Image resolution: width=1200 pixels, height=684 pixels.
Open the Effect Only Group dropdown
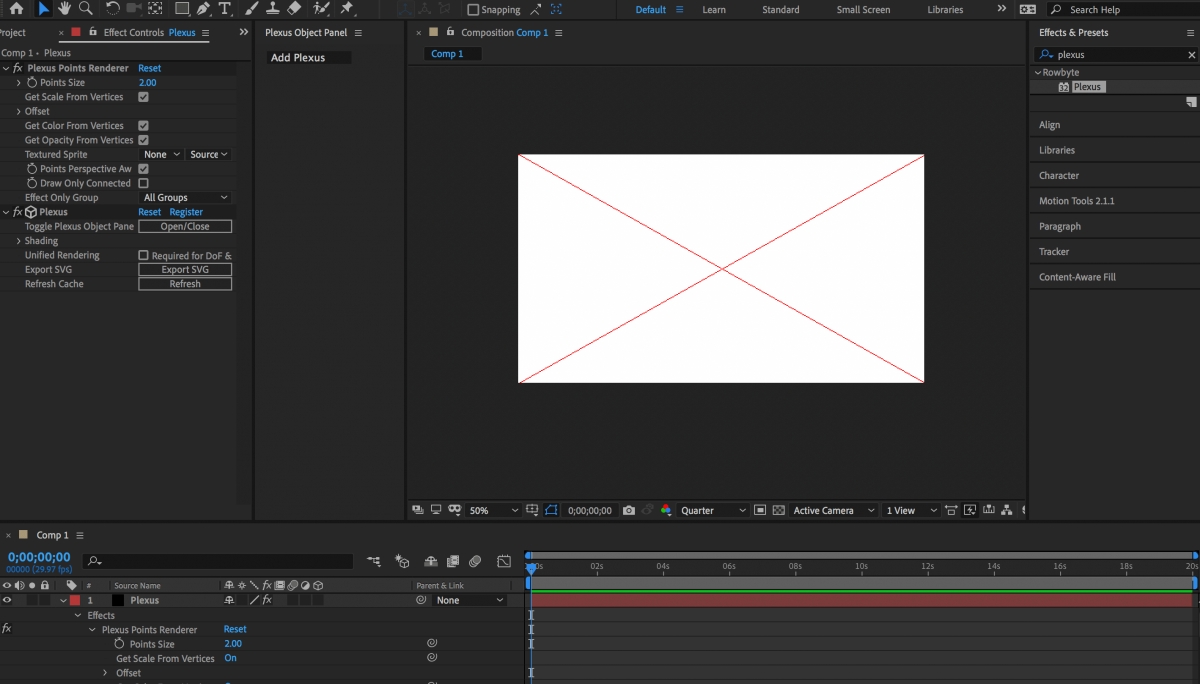click(x=185, y=198)
